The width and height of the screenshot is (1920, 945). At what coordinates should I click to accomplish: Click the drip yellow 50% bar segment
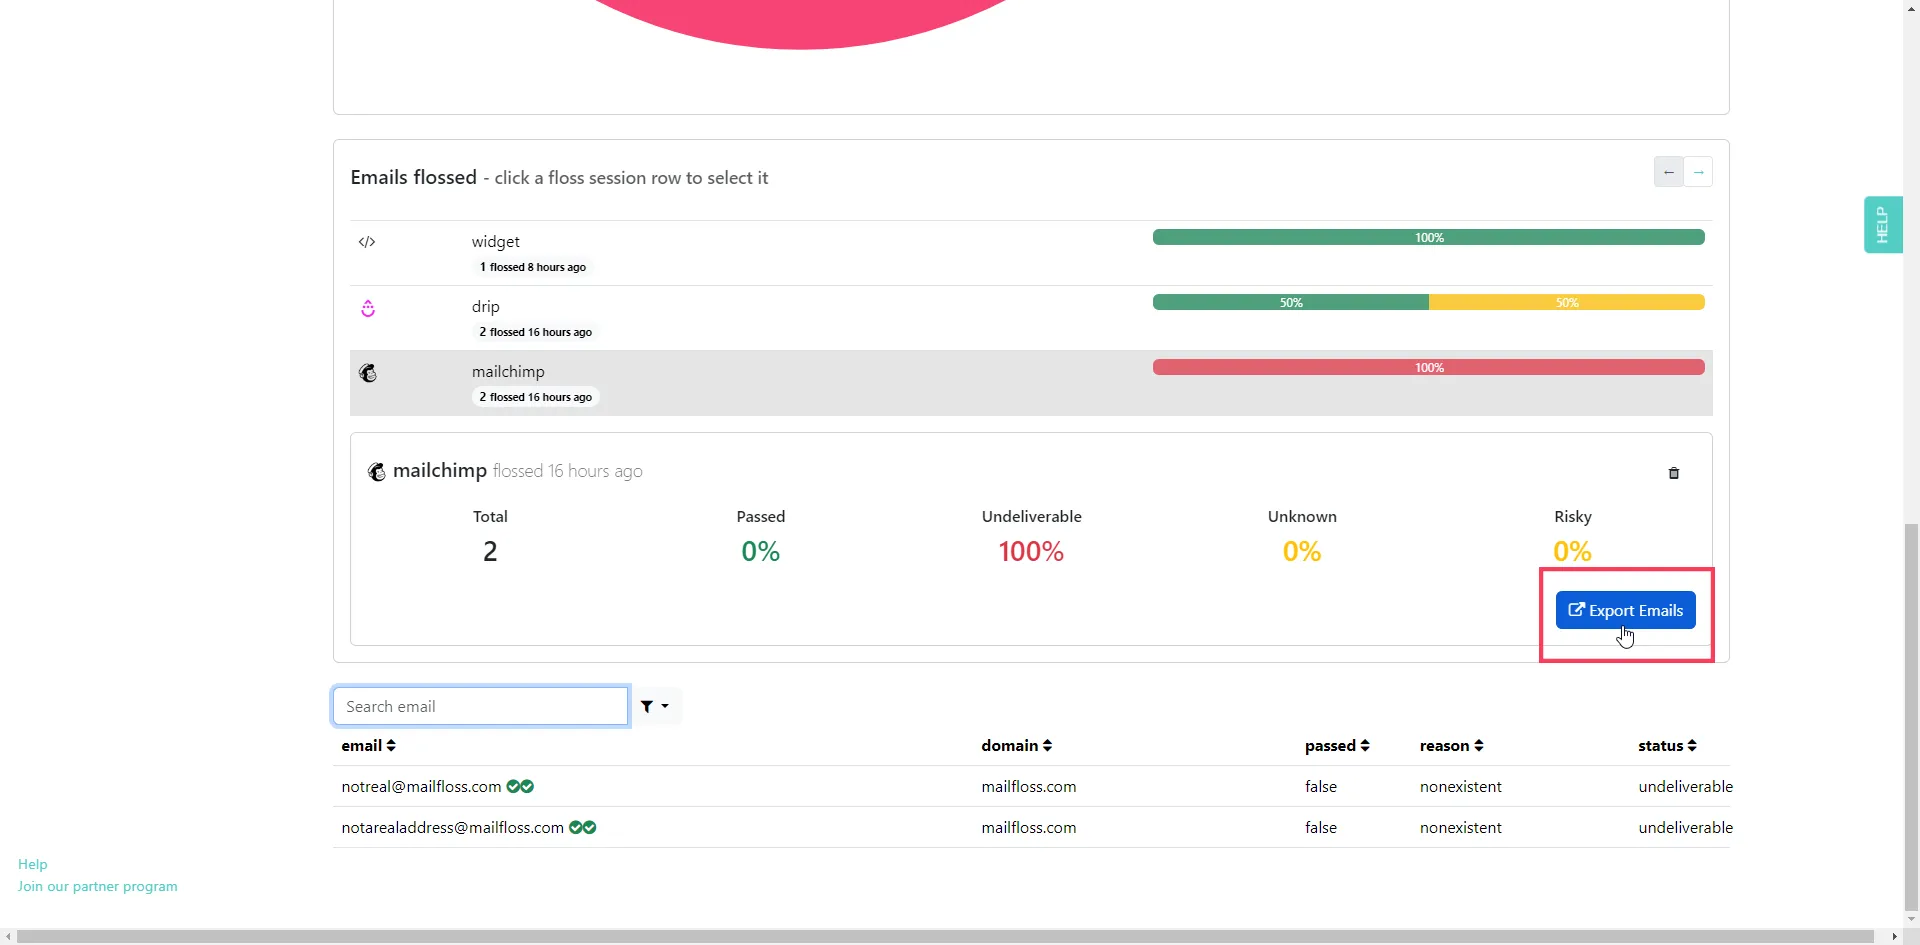[x=1567, y=302]
